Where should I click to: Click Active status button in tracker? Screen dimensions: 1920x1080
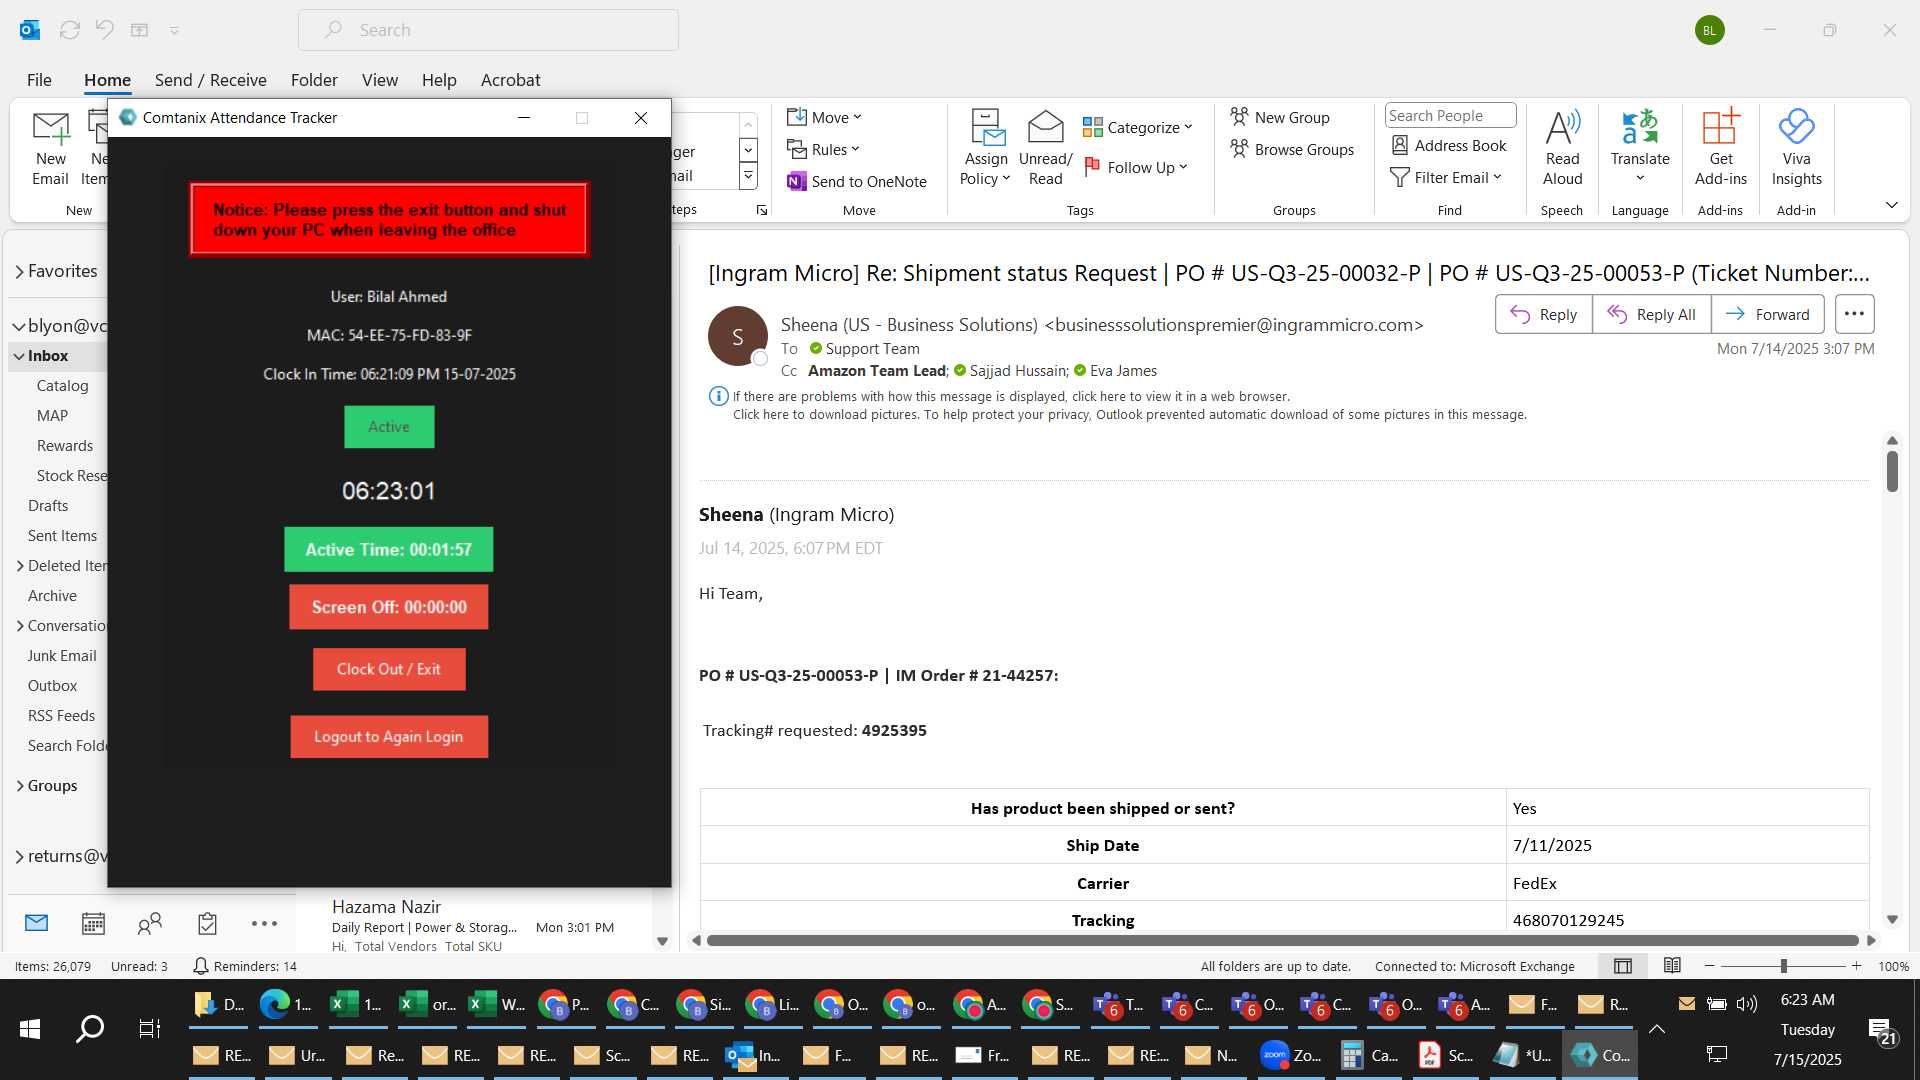point(389,427)
